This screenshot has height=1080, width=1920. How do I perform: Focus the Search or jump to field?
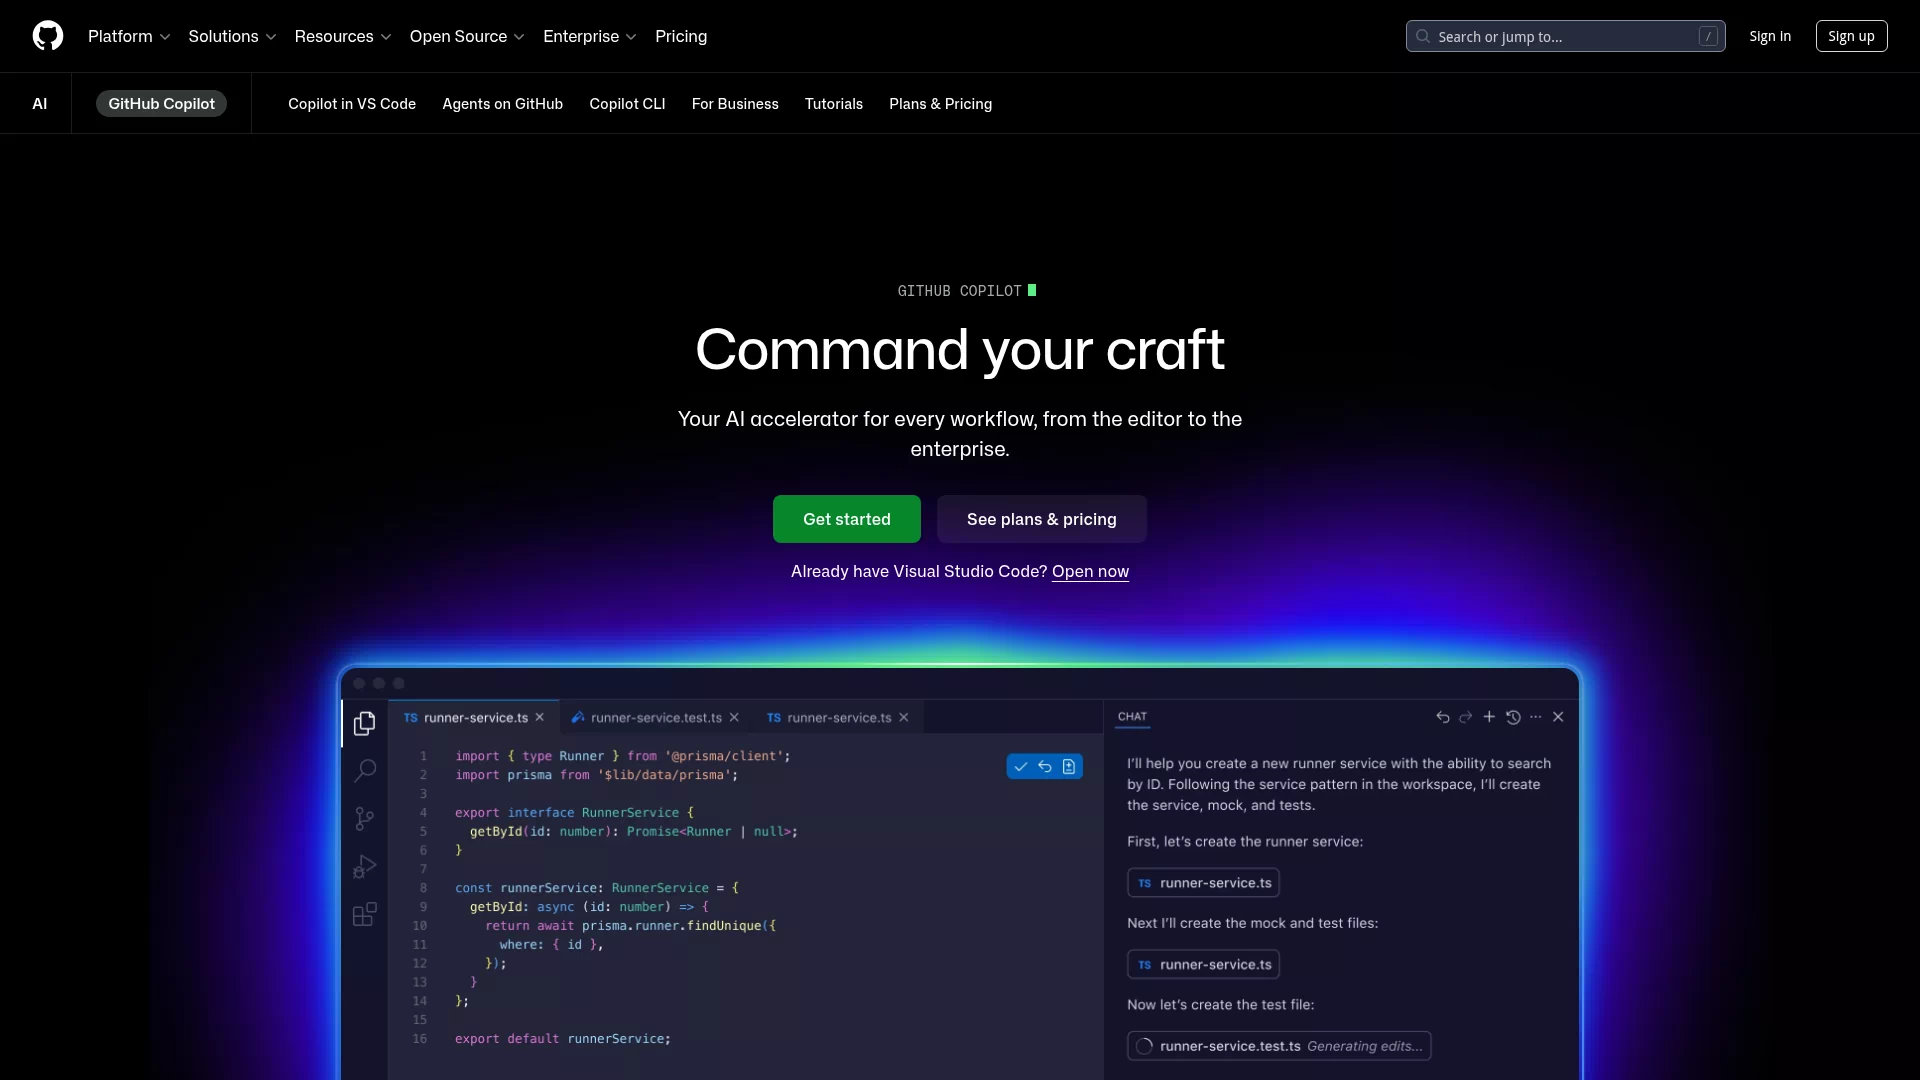pos(1565,36)
